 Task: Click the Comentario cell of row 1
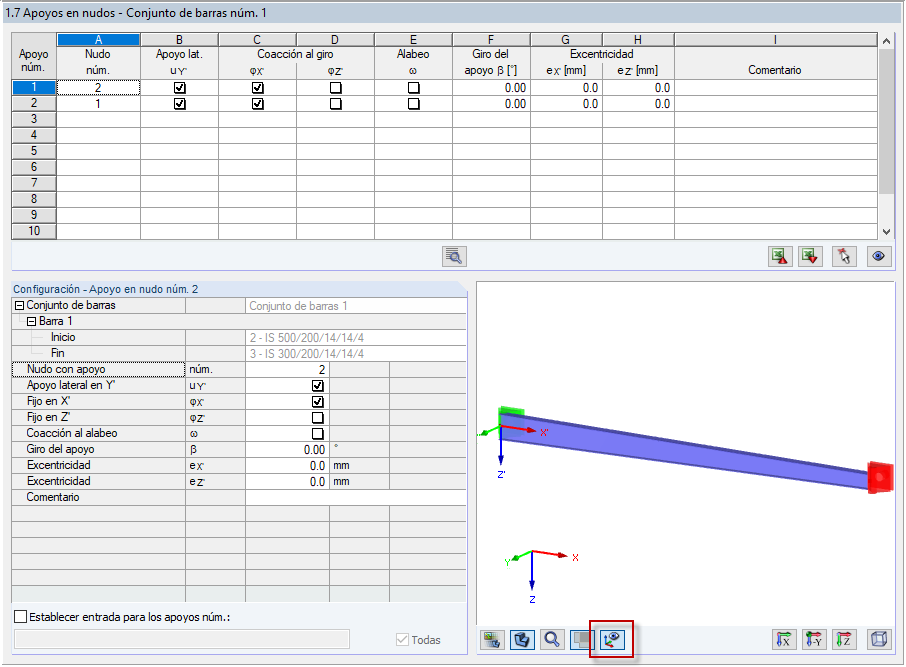775,88
